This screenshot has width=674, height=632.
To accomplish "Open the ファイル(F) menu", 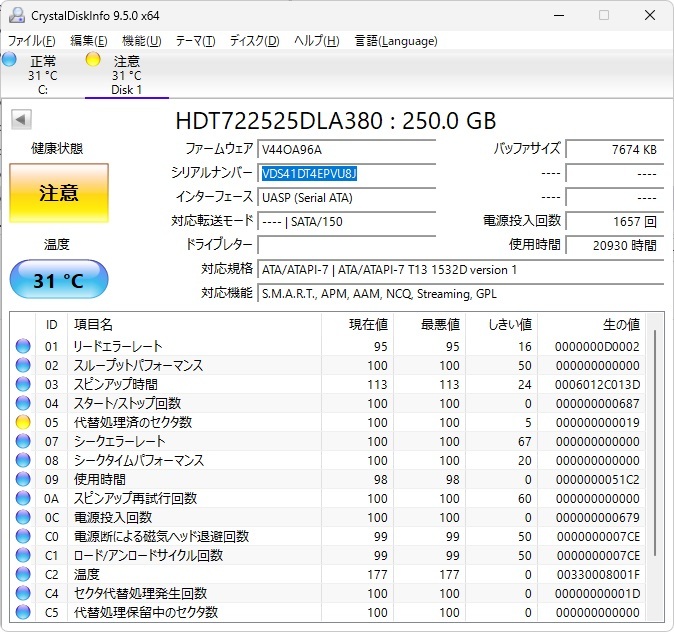I will coord(32,41).
